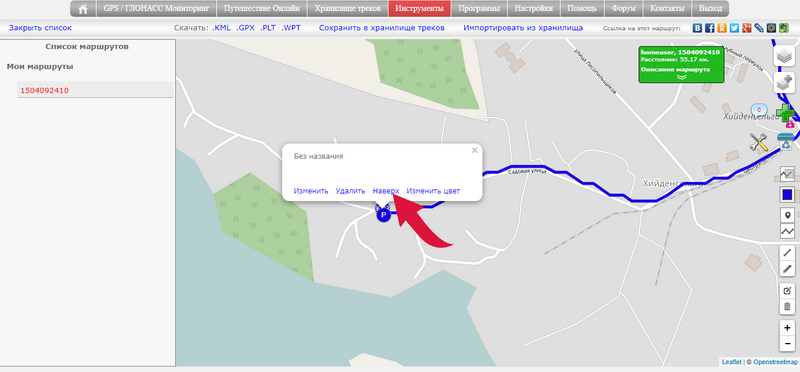Click the wrench and screwdriver marker

759,142
